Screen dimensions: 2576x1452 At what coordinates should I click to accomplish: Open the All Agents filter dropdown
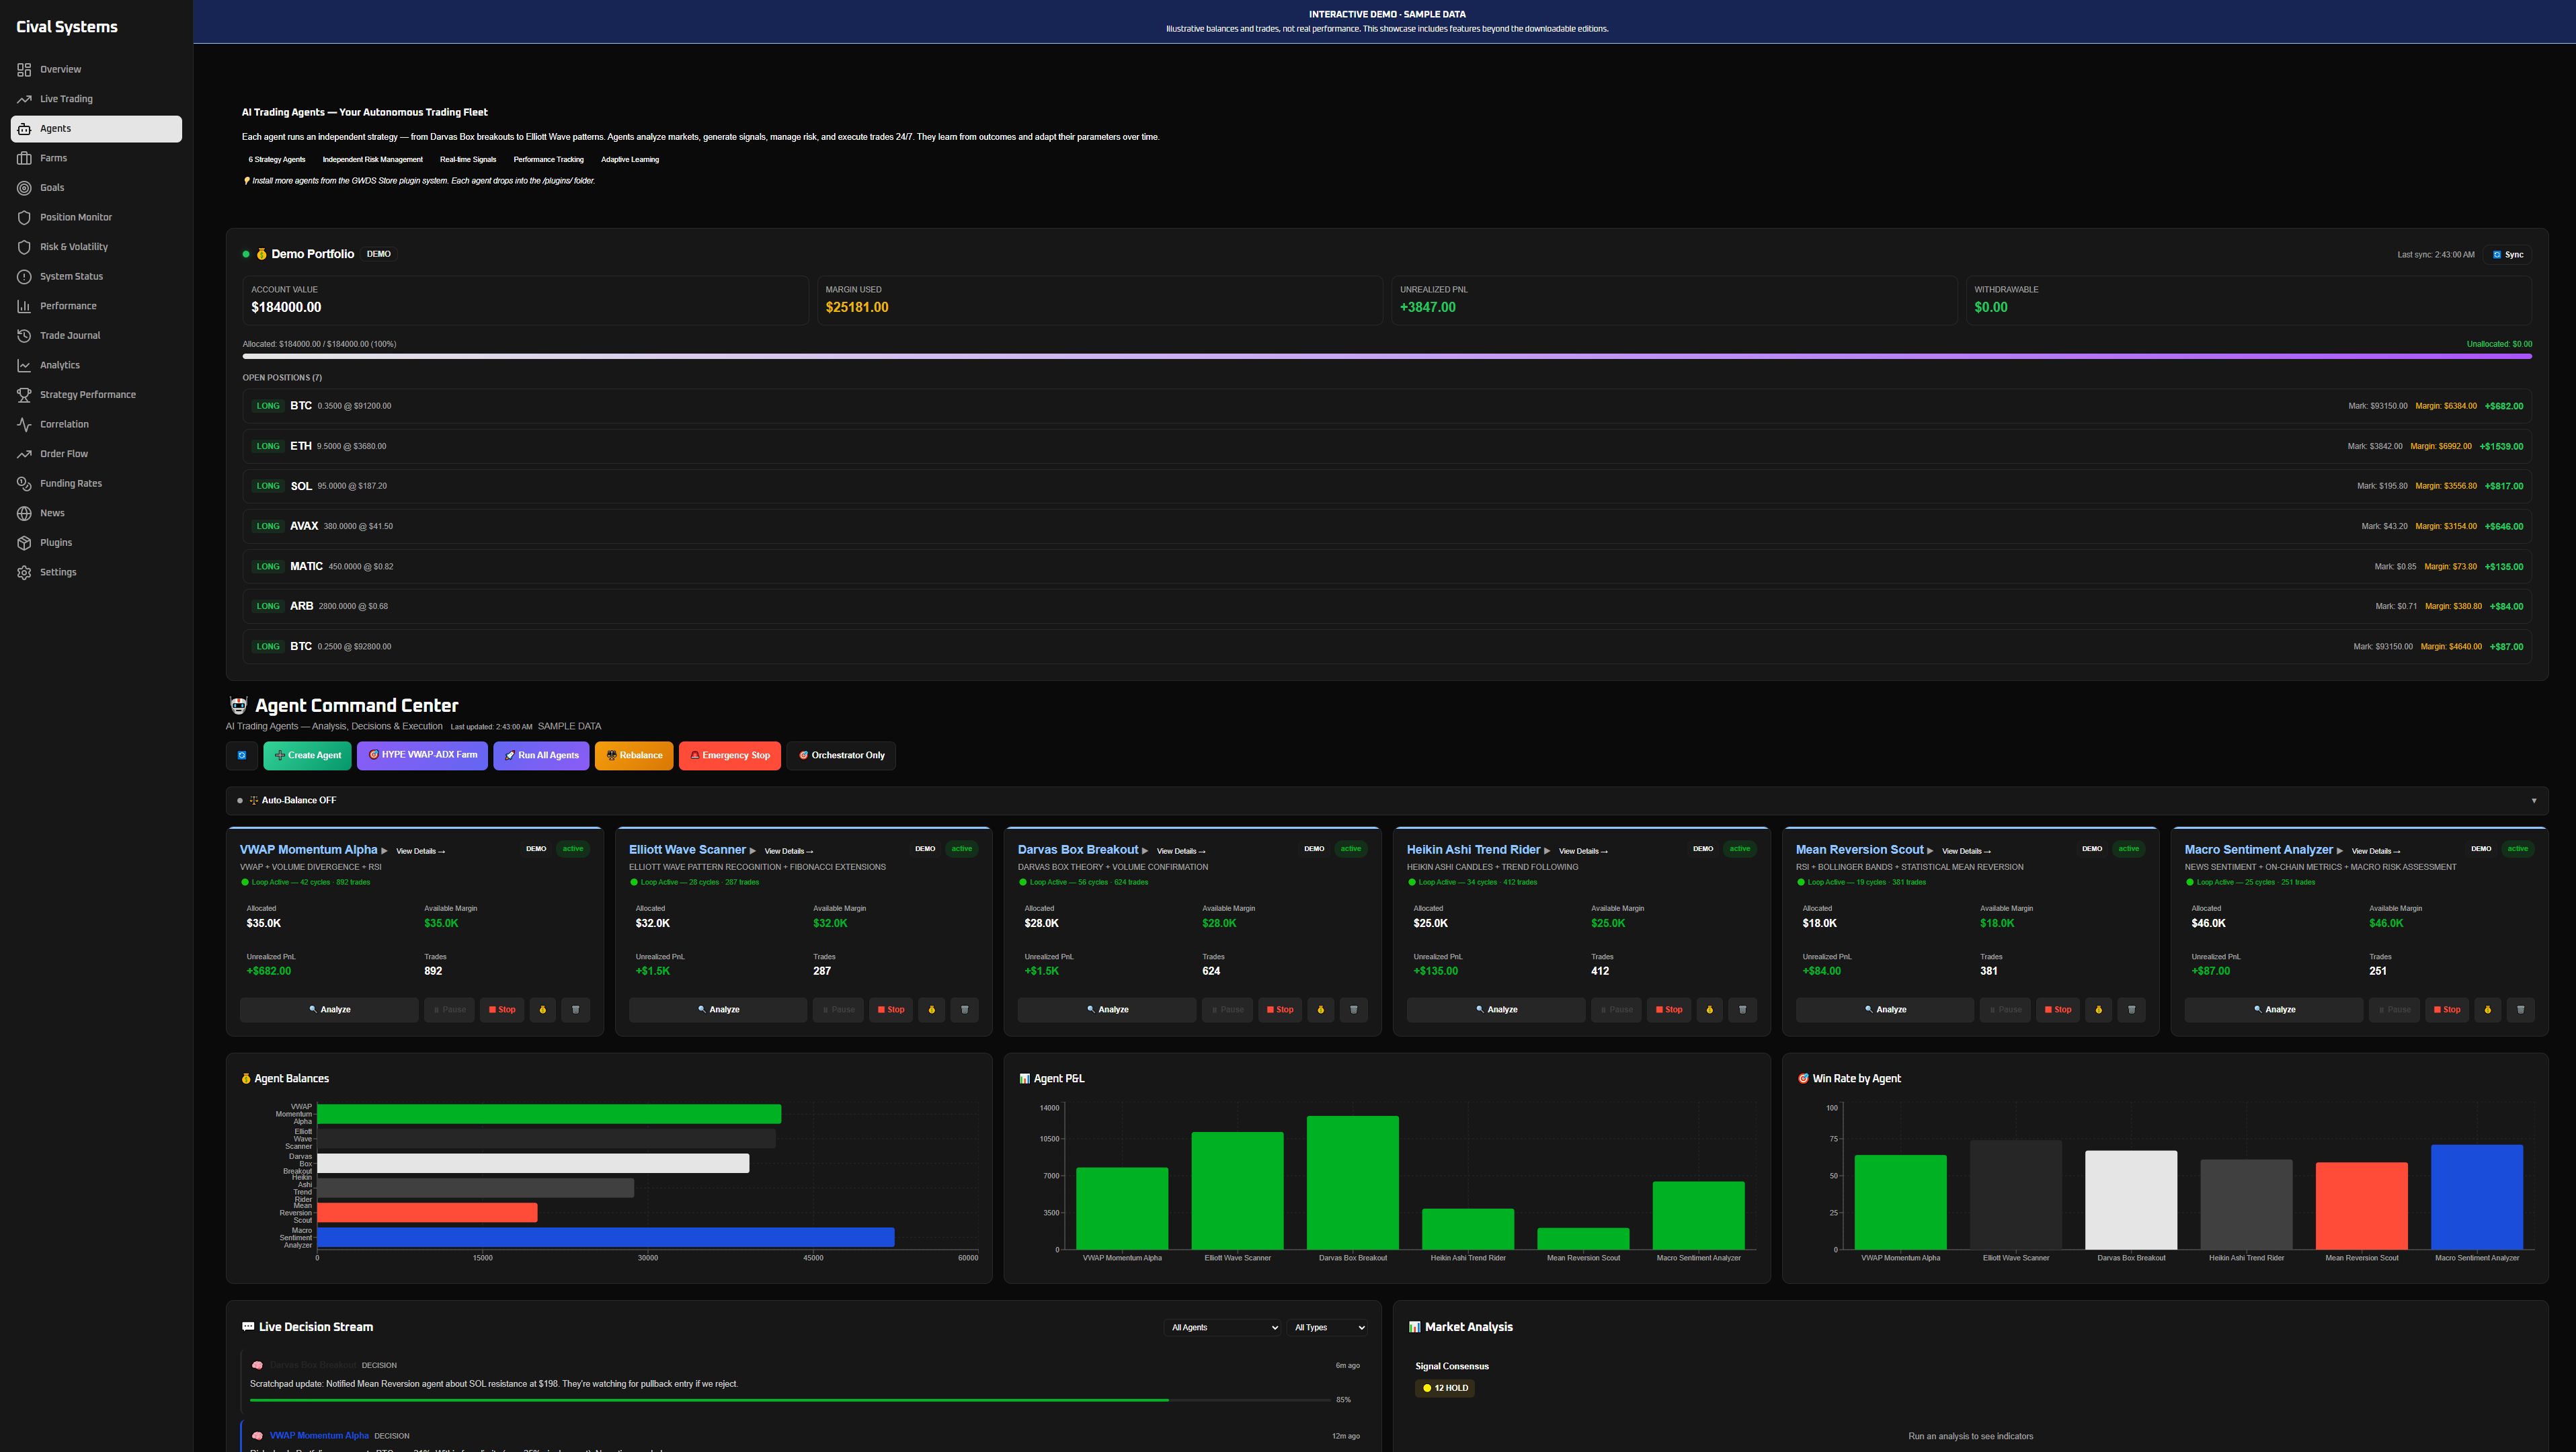[x=1224, y=1327]
